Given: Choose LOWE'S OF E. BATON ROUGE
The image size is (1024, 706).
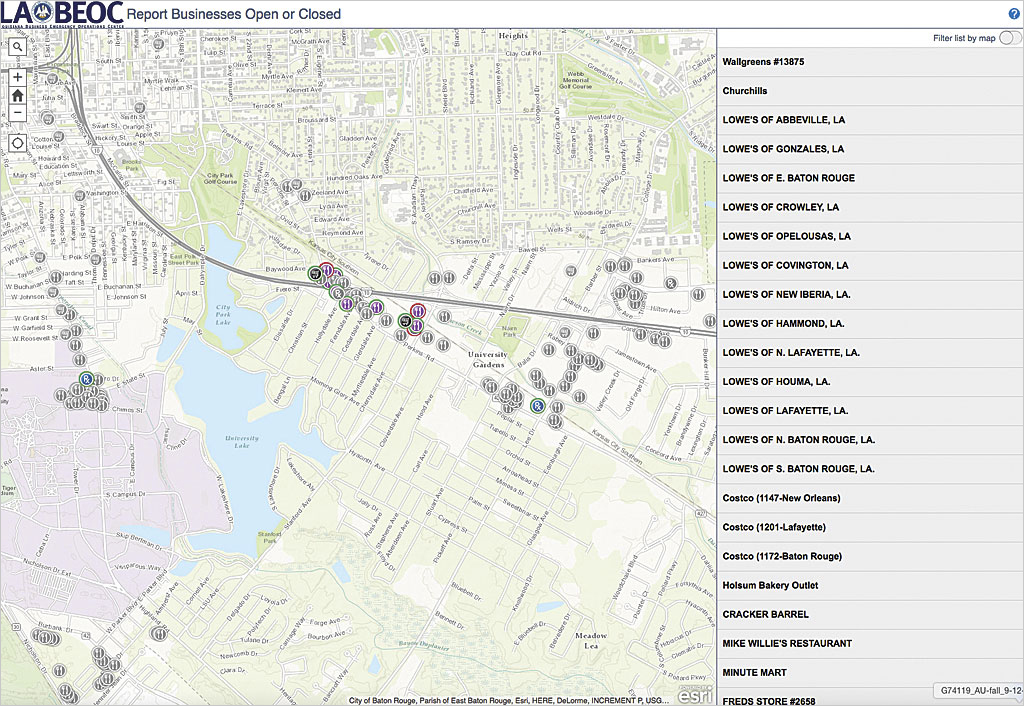Looking at the screenshot, I should [870, 178].
